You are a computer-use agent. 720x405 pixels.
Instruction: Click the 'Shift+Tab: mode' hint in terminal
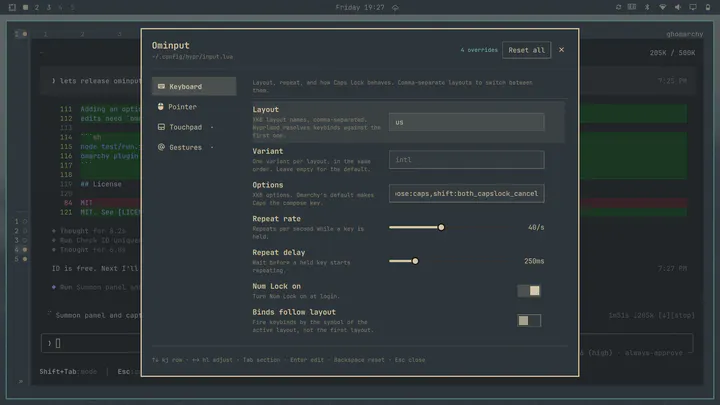[x=68, y=371]
